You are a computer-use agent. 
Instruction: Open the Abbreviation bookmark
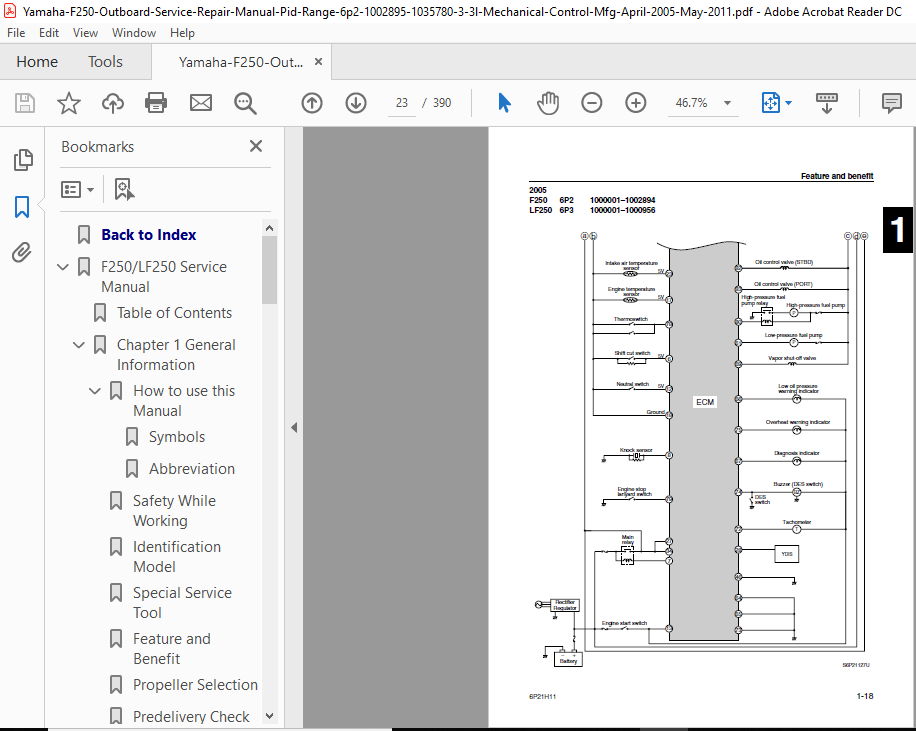tap(192, 469)
